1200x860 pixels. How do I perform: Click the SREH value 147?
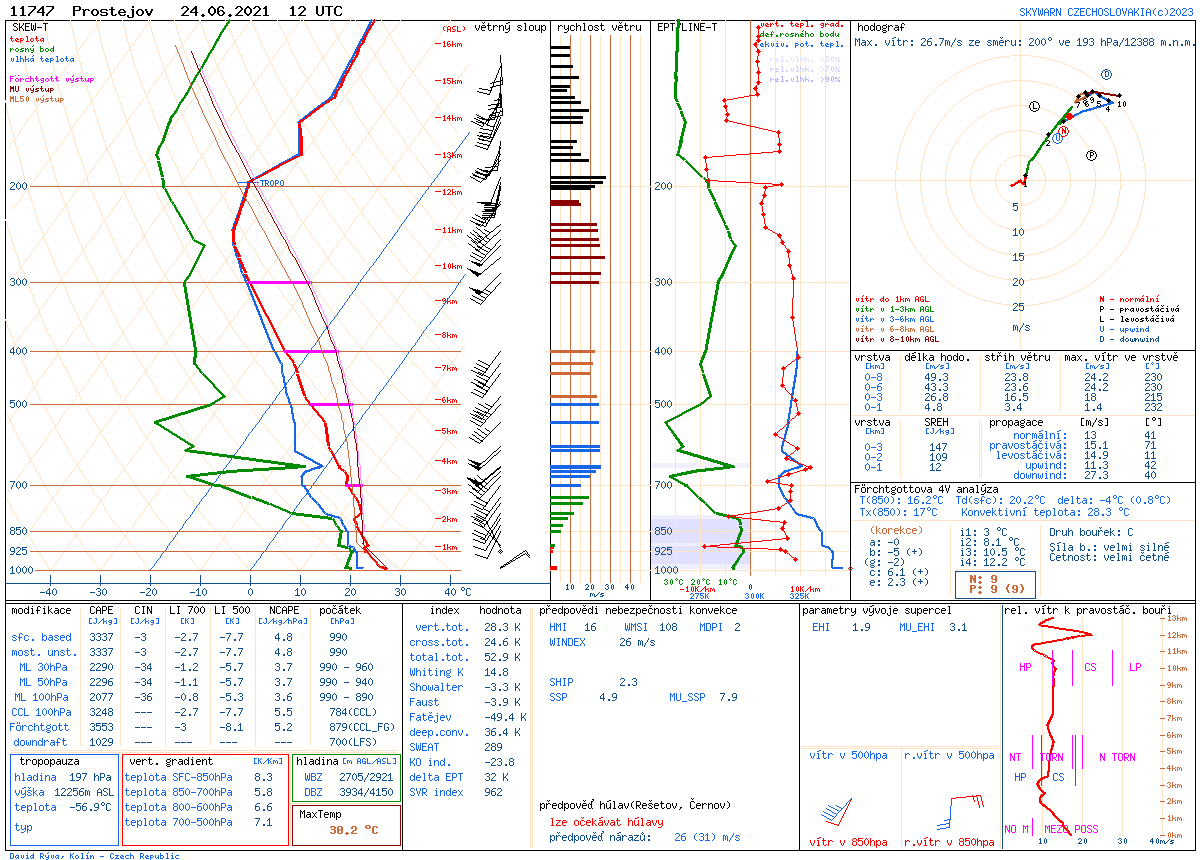tap(938, 447)
